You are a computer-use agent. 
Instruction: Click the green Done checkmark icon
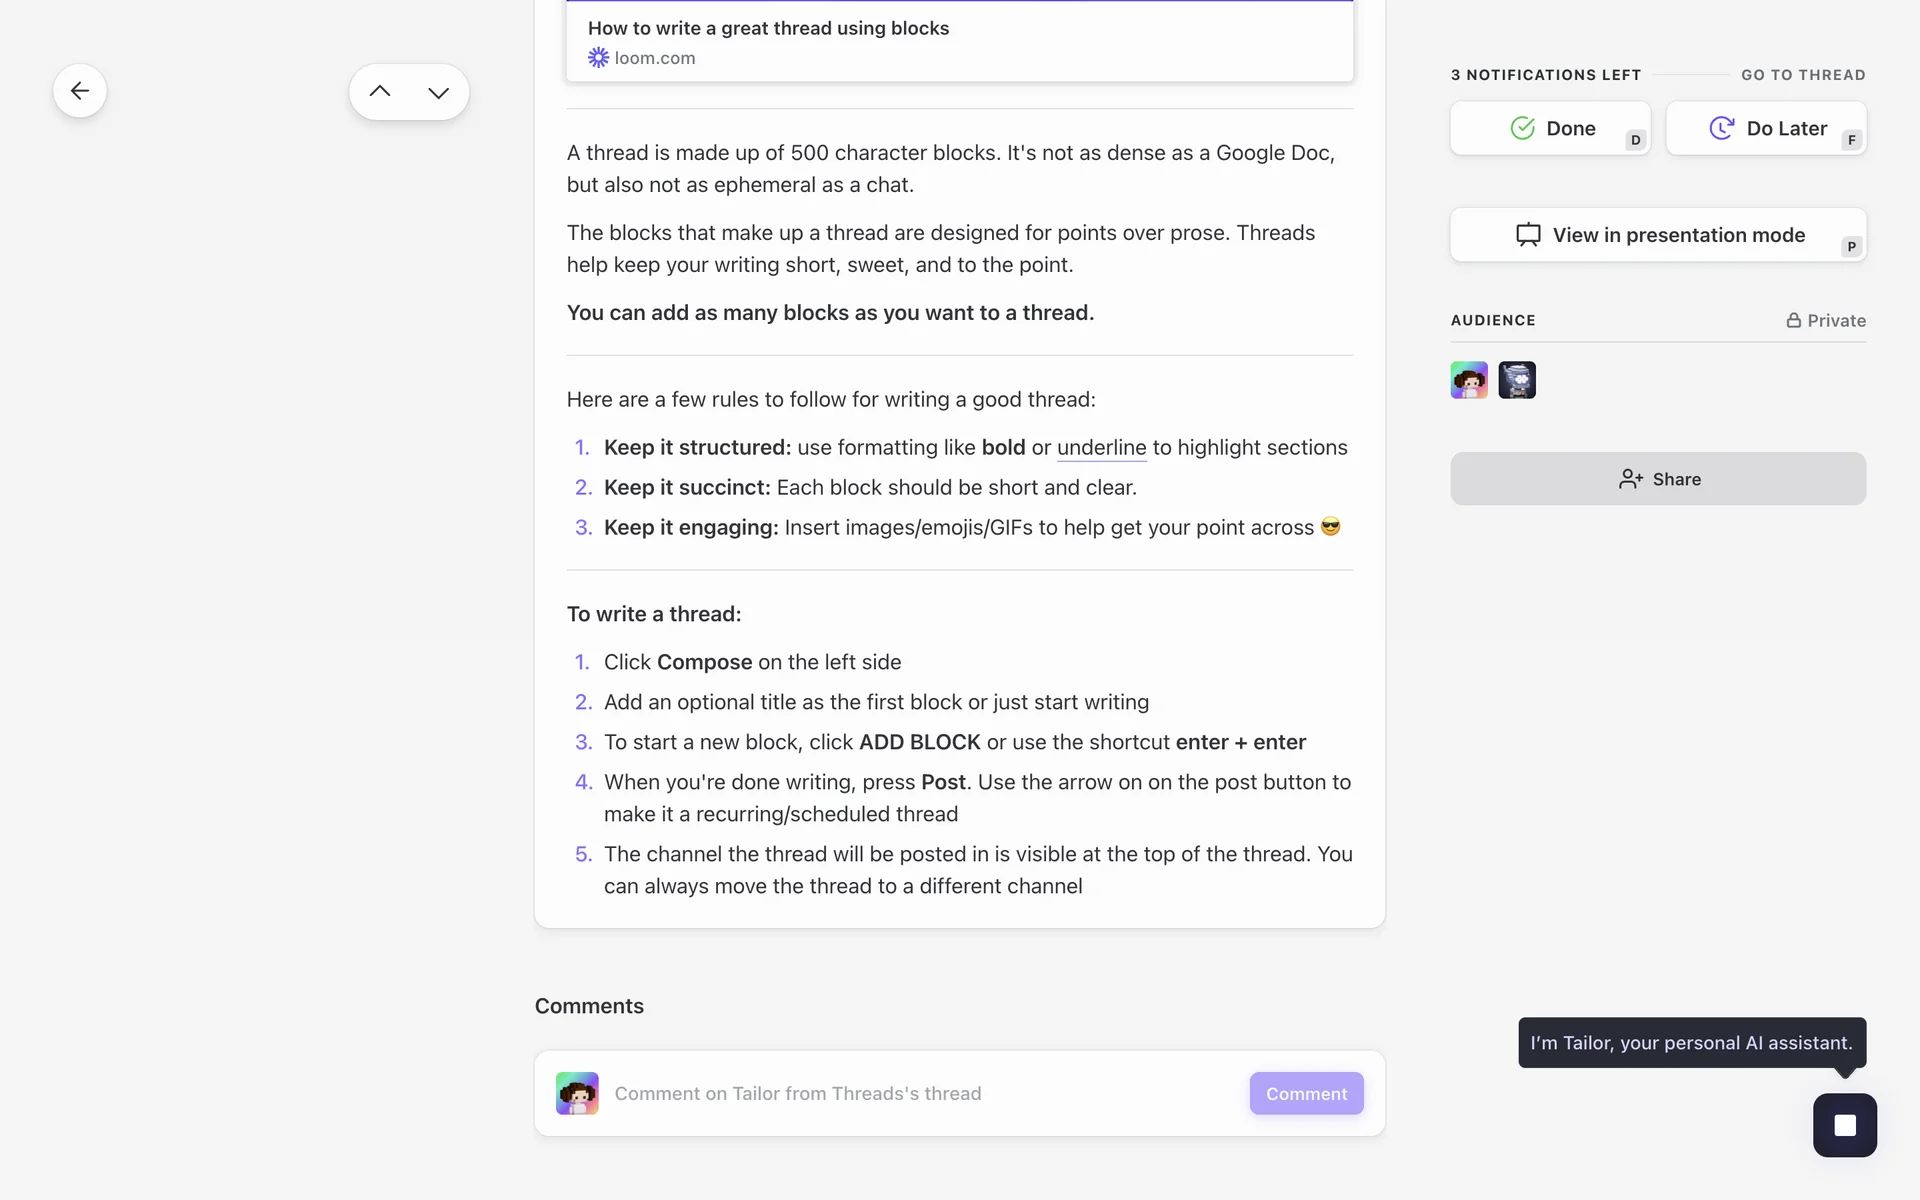pos(1522,128)
